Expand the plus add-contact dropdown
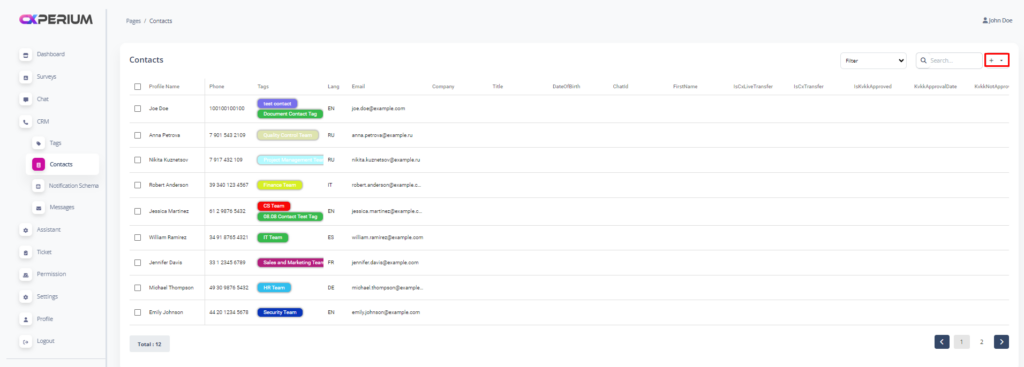 [997, 60]
